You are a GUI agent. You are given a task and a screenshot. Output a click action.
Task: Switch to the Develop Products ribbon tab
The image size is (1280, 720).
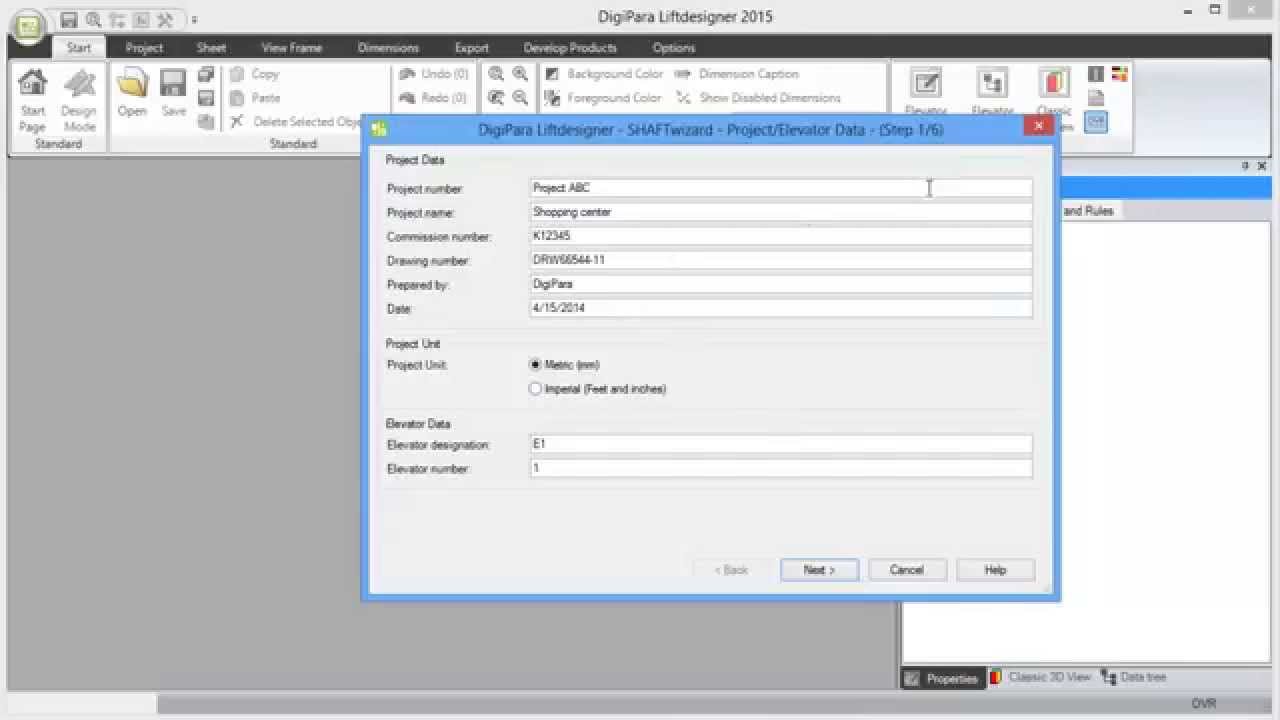click(x=570, y=48)
